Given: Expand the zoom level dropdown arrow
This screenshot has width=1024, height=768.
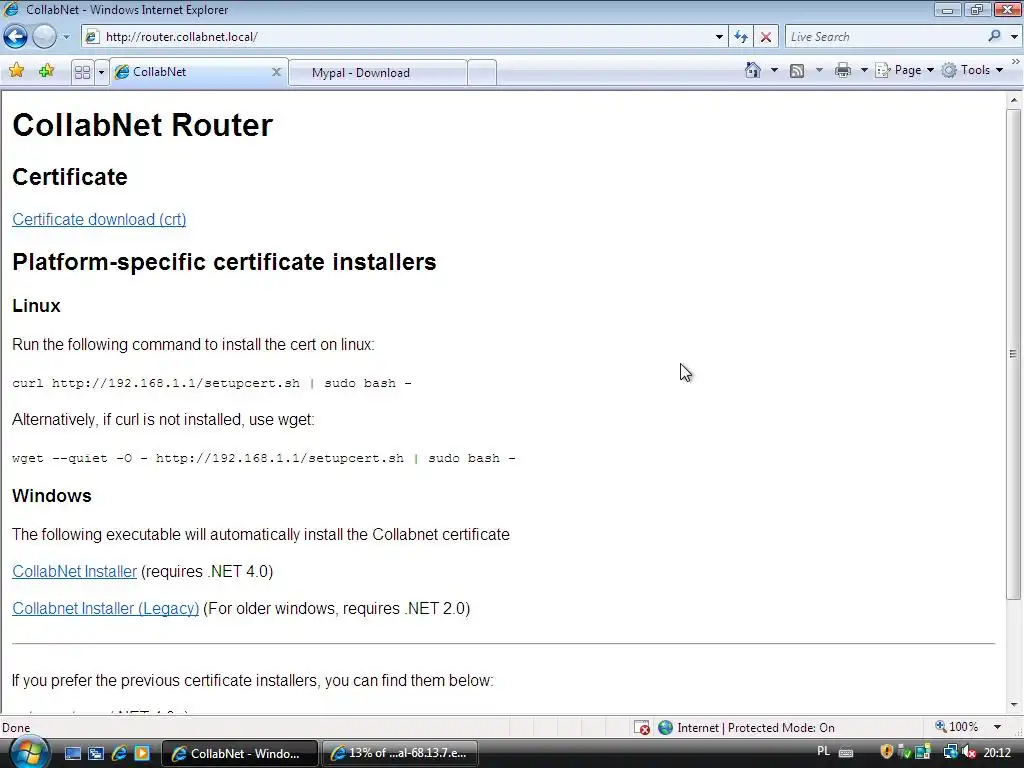Looking at the screenshot, I should click(x=997, y=727).
